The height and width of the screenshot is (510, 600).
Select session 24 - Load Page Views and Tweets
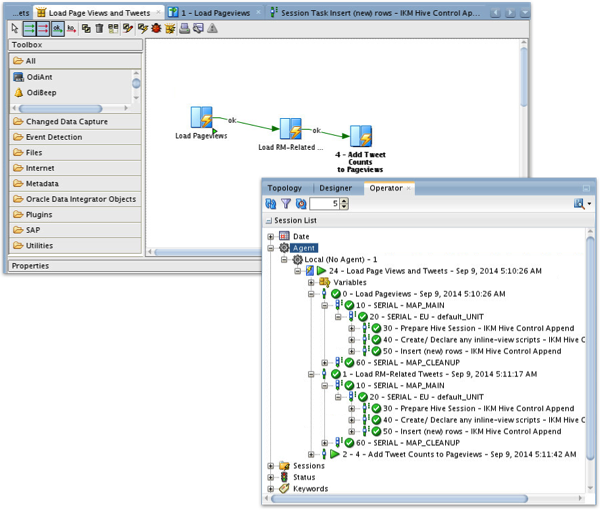tap(435, 271)
